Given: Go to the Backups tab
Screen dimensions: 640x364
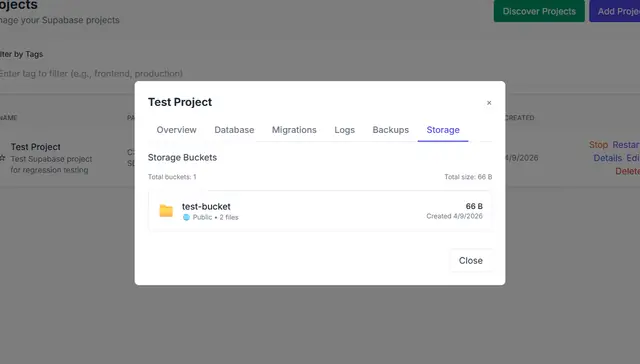Looking at the screenshot, I should coord(391,130).
